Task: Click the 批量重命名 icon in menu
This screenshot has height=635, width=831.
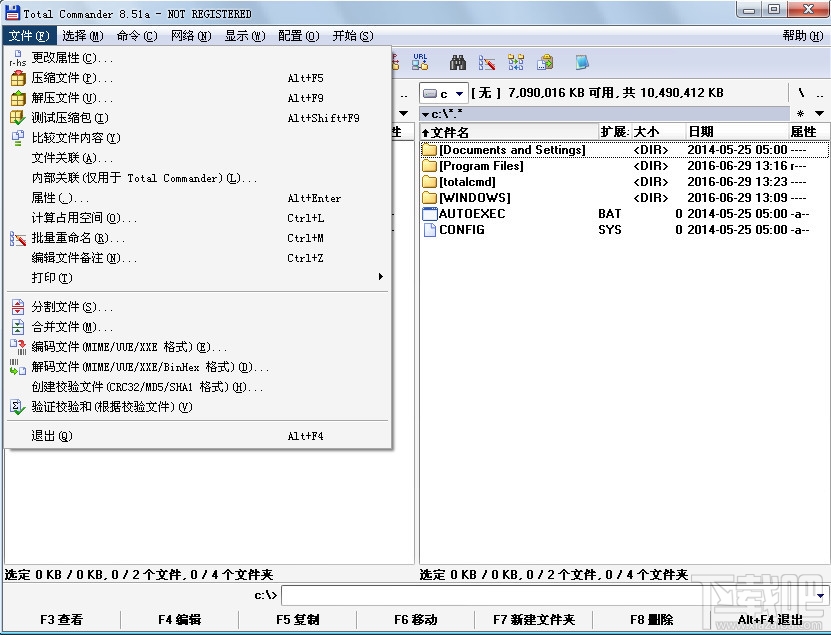Action: coord(17,239)
